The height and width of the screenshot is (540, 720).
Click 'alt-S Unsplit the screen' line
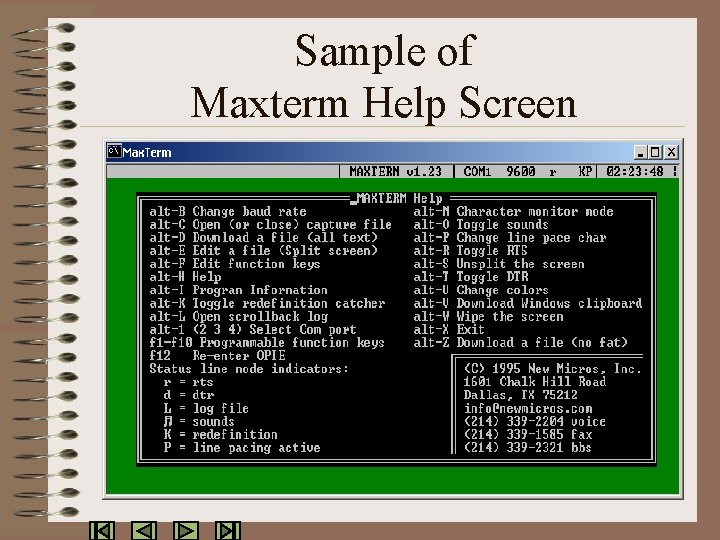coord(499,264)
